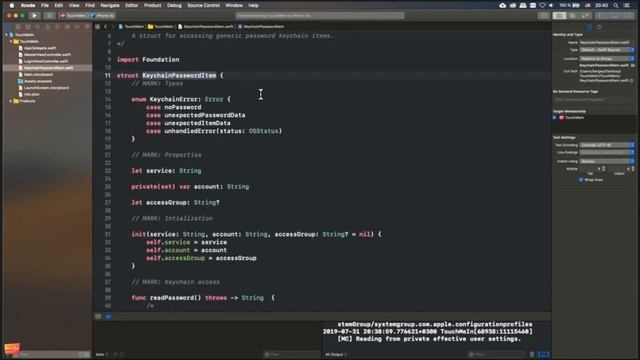Toggle the variables view pane button
Image resolution: width=640 pixels, height=360 pixels.
tap(541, 354)
